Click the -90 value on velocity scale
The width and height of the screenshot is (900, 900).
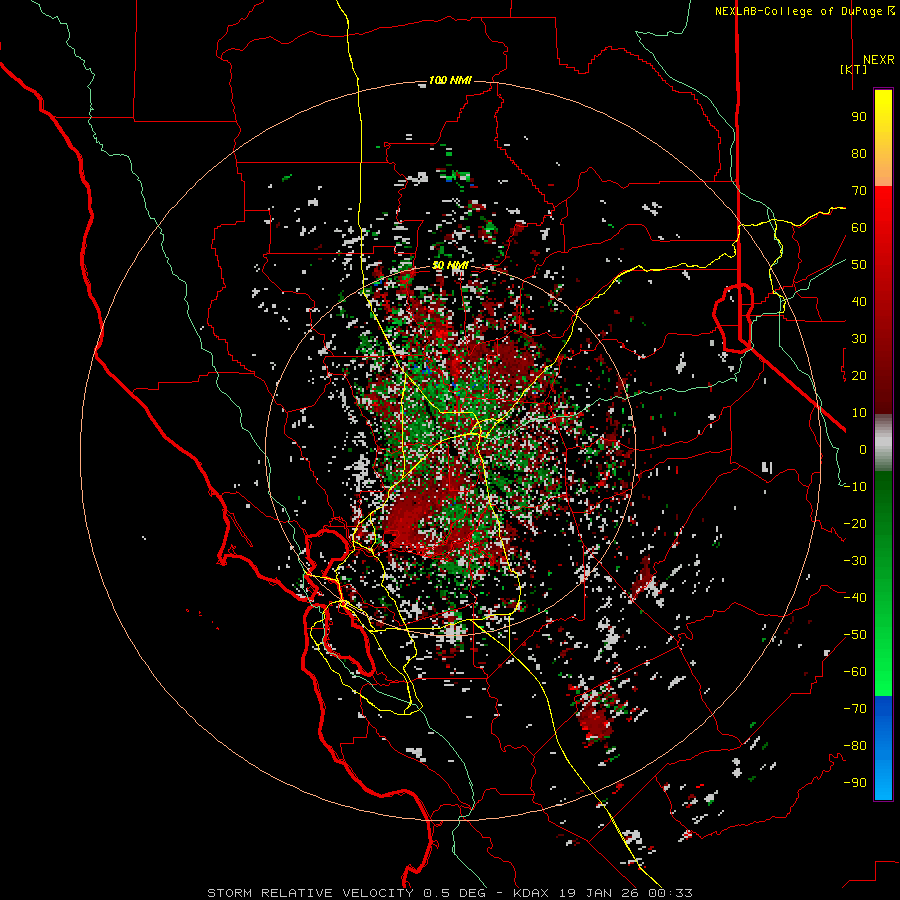coord(855,783)
